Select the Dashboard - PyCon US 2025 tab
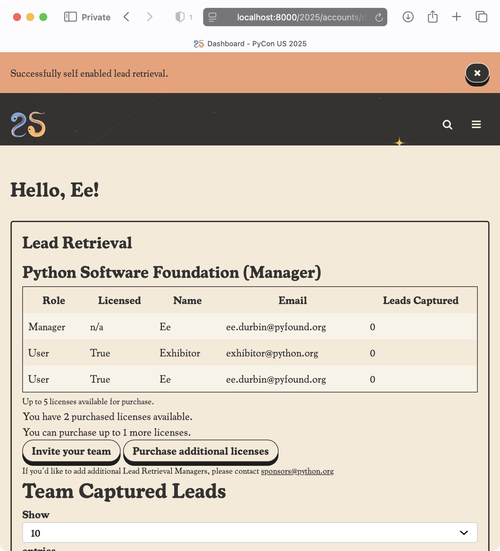The width and height of the screenshot is (500, 551). 250,44
